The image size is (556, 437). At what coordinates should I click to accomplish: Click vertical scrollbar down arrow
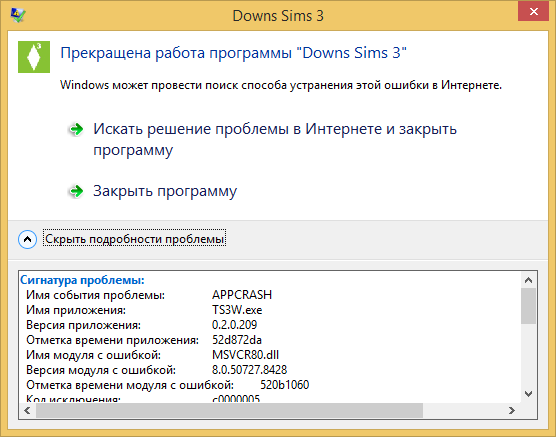coord(528,394)
